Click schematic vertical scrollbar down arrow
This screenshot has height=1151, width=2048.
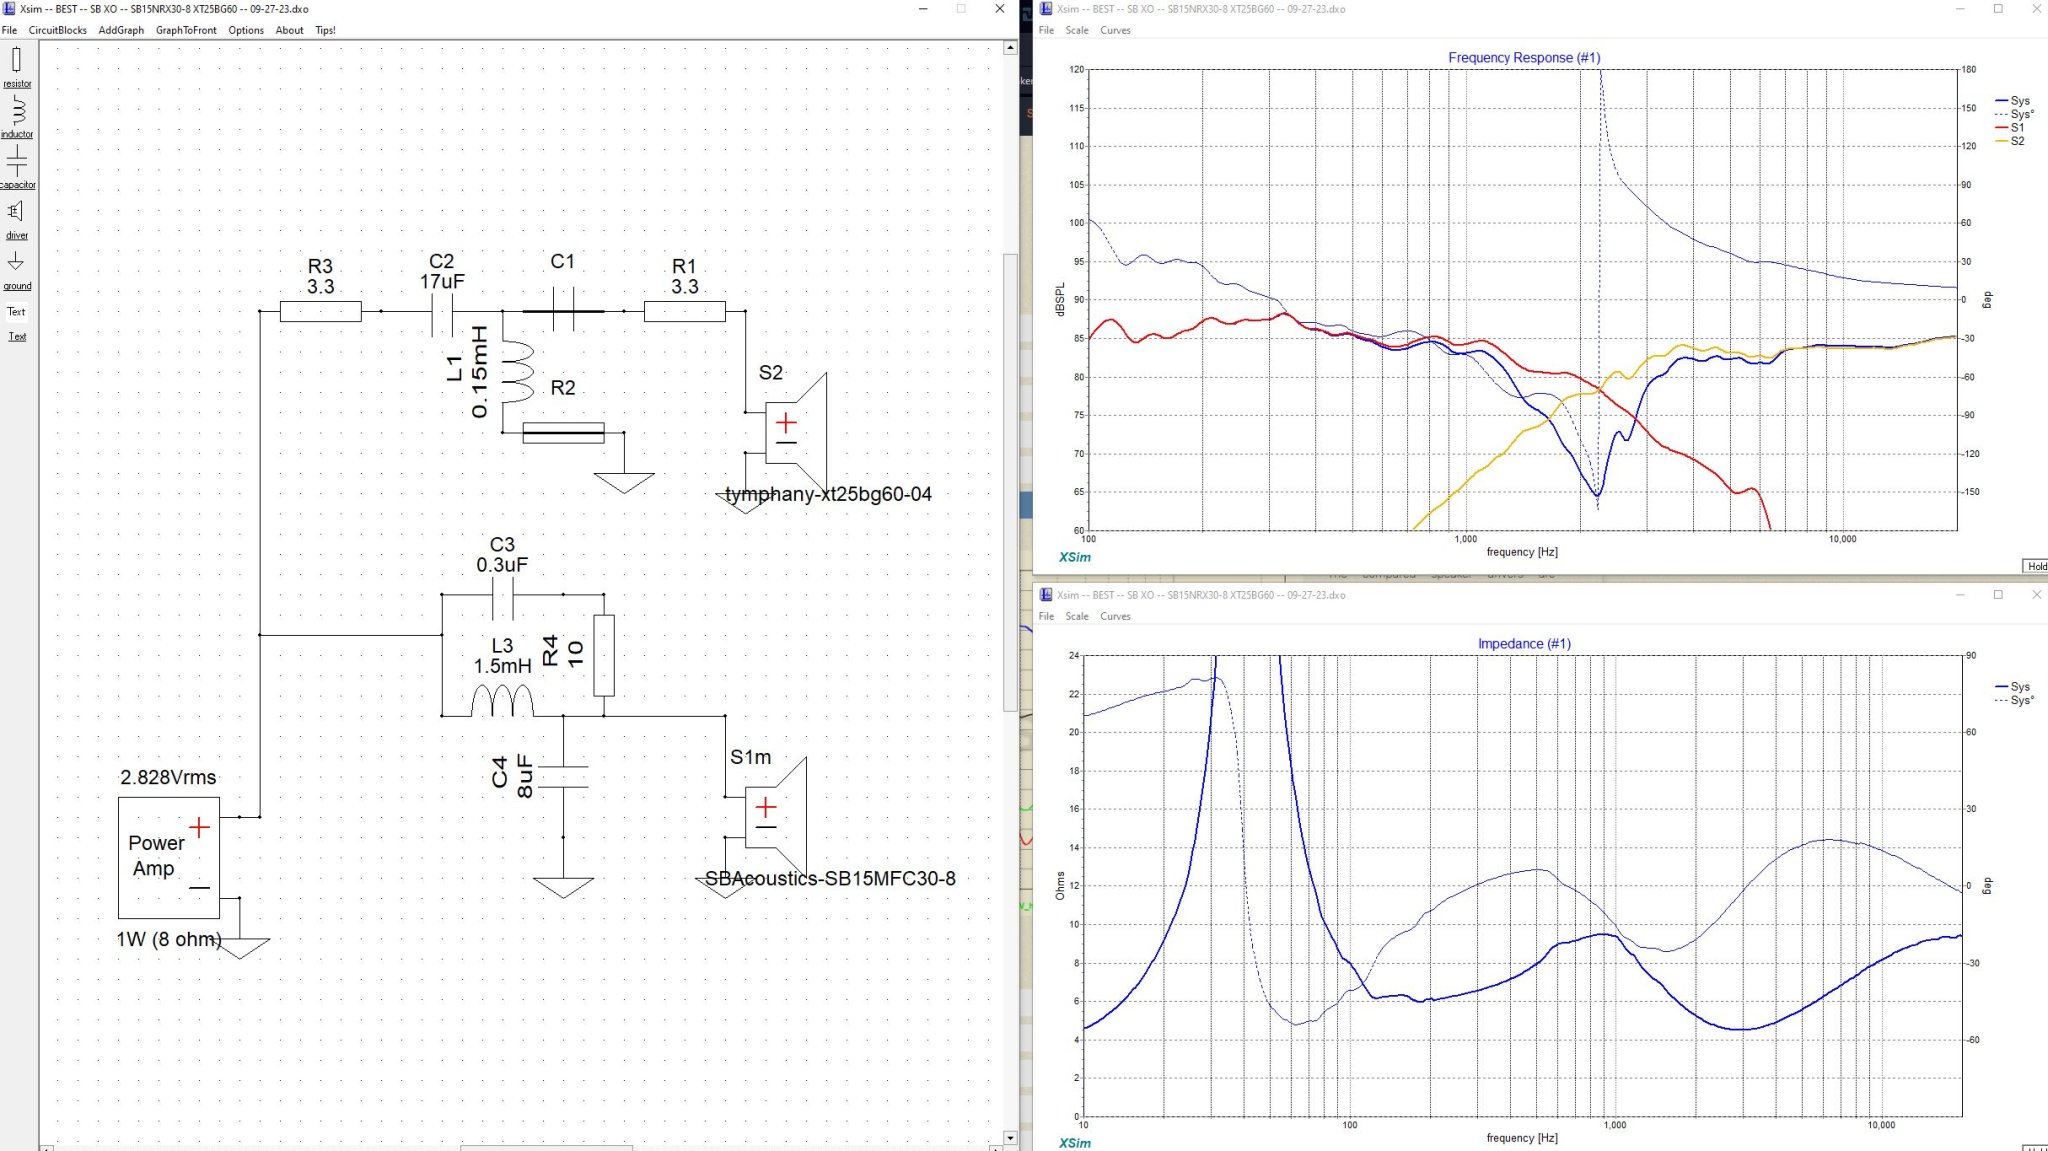point(1010,1137)
